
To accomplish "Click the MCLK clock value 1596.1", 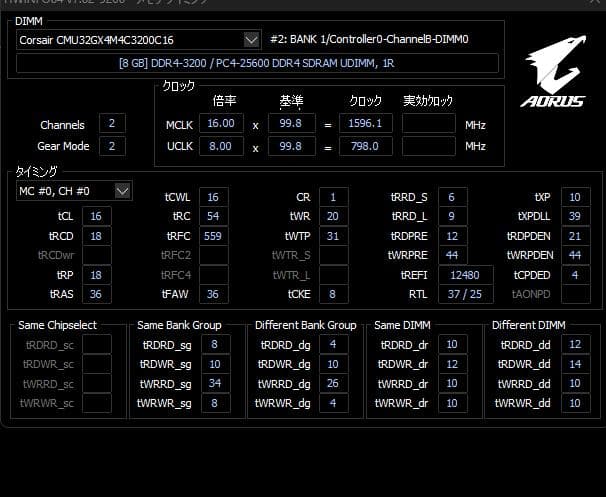I will tap(366, 124).
